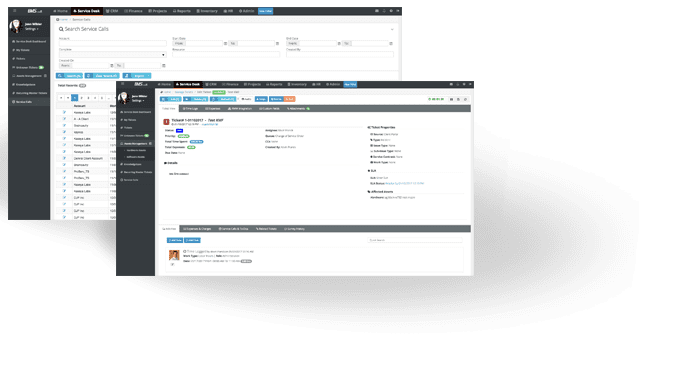Open End Date From calendar icon
This screenshot has width=682, height=382.
tap(339, 44)
